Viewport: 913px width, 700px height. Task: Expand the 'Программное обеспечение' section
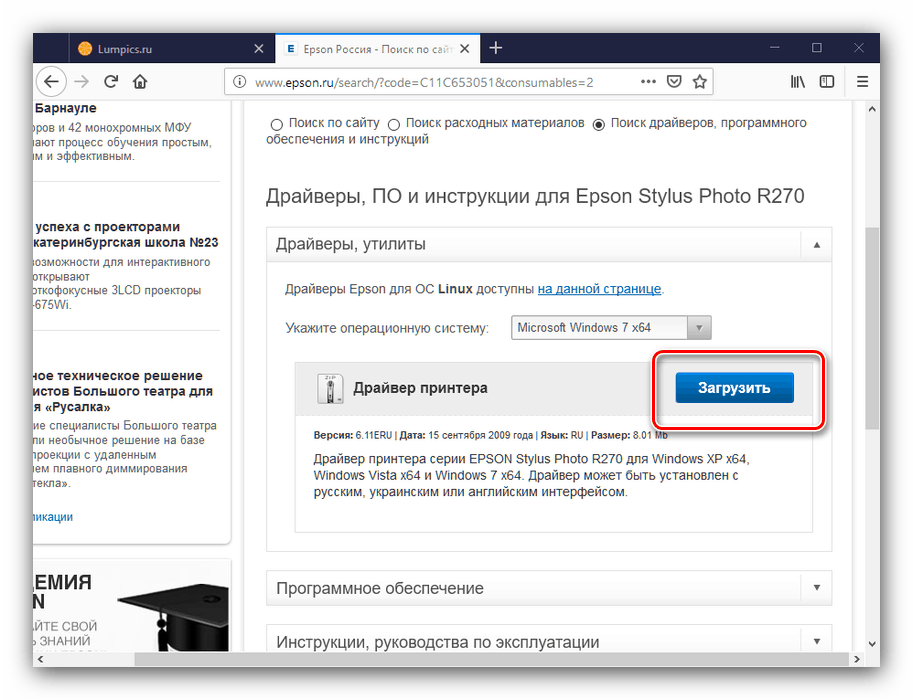click(816, 588)
